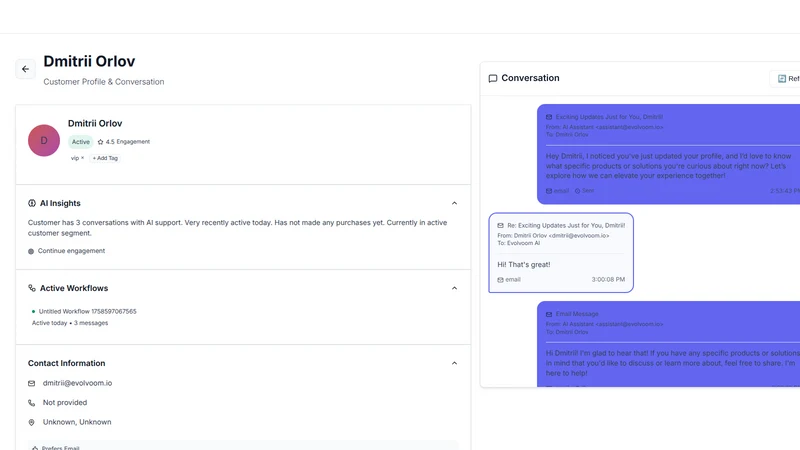
Task: Collapse the Contact Information section
Action: tap(454, 363)
